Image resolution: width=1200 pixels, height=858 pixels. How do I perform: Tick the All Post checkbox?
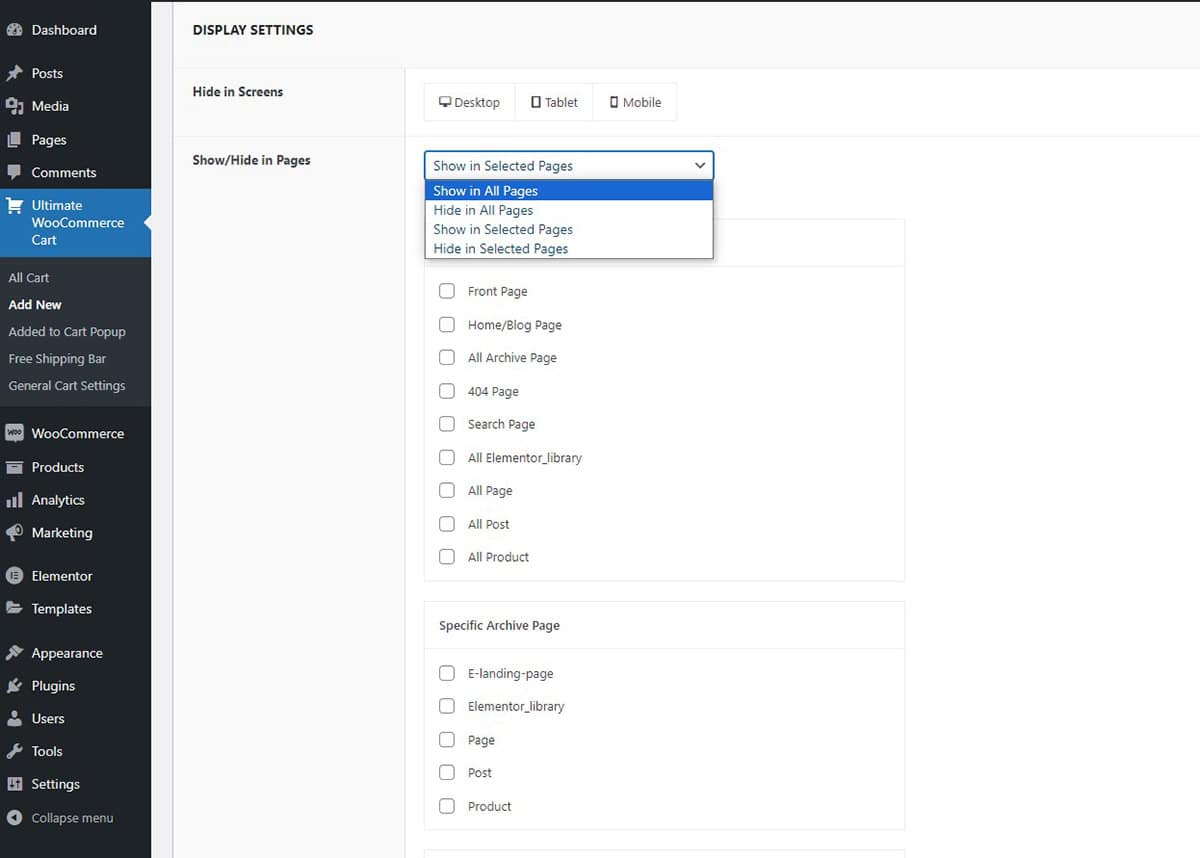pos(447,524)
